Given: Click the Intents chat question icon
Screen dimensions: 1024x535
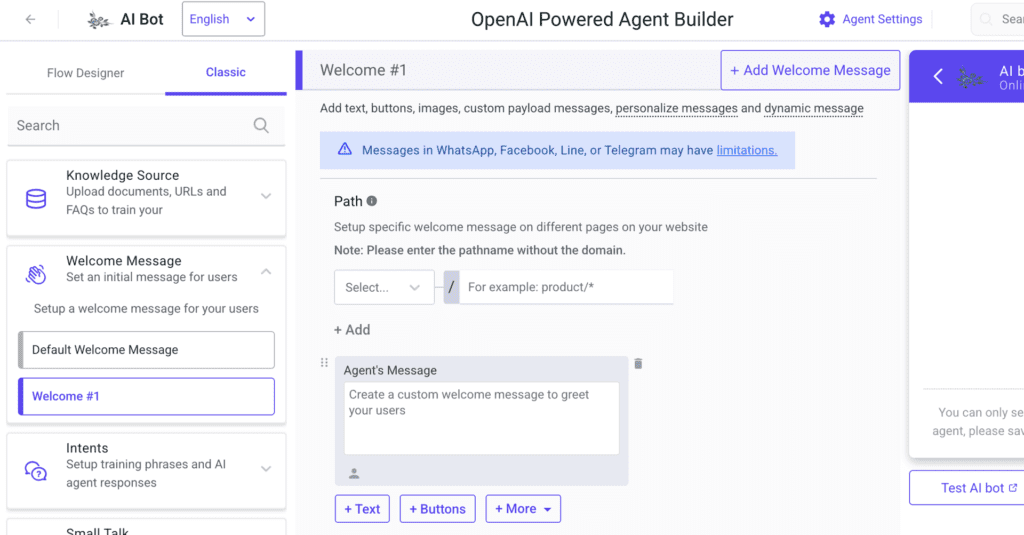Looking at the screenshot, I should point(36,470).
